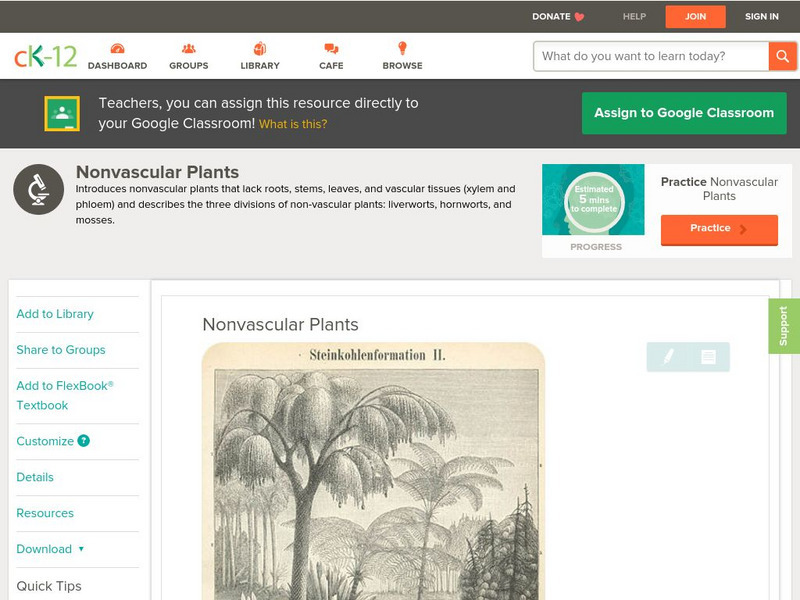The image size is (800, 600).
Task: Open the notes tool icon
Action: [708, 356]
